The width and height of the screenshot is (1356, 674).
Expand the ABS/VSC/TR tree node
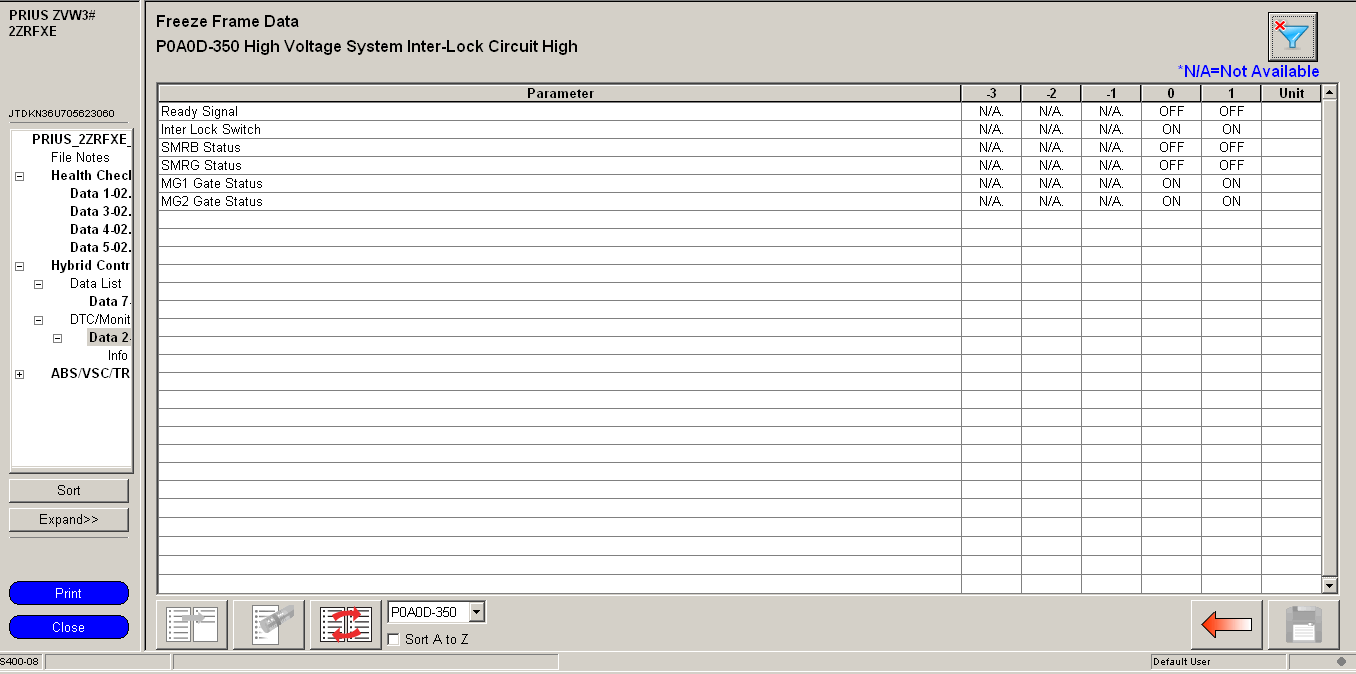pyautogui.click(x=20, y=374)
